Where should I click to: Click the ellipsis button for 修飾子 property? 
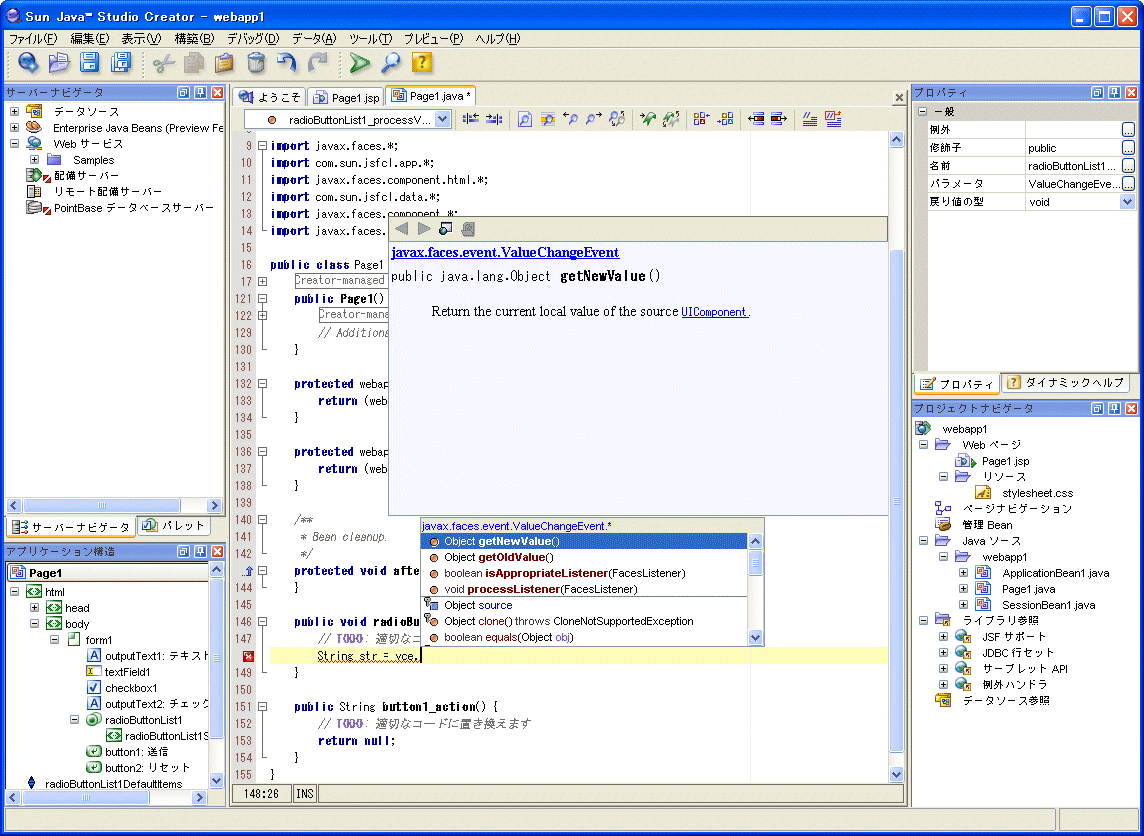point(1128,148)
